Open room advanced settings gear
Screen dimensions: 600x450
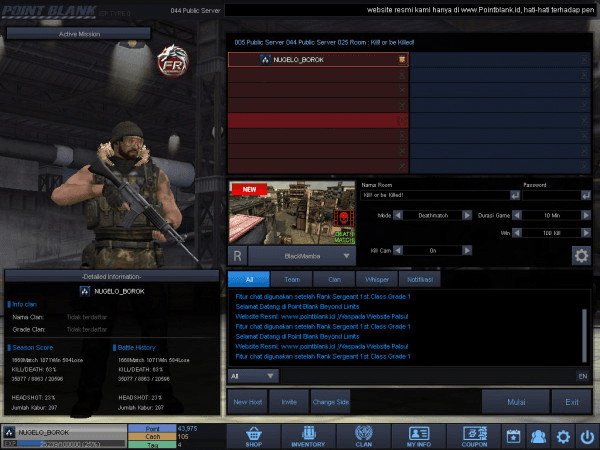click(581, 256)
